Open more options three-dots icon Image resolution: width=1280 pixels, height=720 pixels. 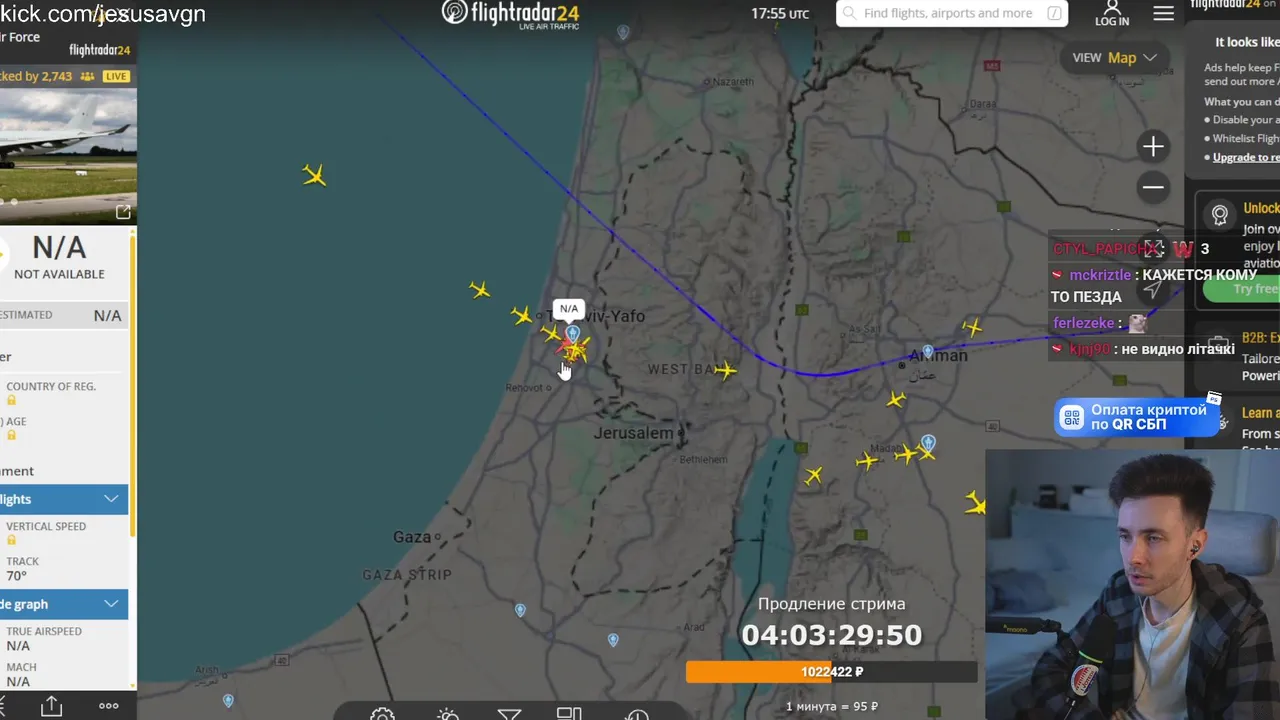[x=109, y=706]
